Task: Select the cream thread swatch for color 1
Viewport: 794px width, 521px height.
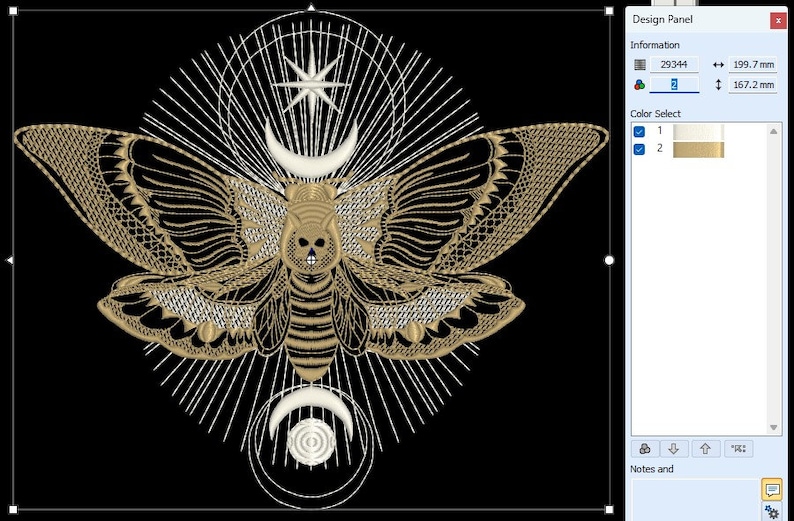Action: click(698, 132)
